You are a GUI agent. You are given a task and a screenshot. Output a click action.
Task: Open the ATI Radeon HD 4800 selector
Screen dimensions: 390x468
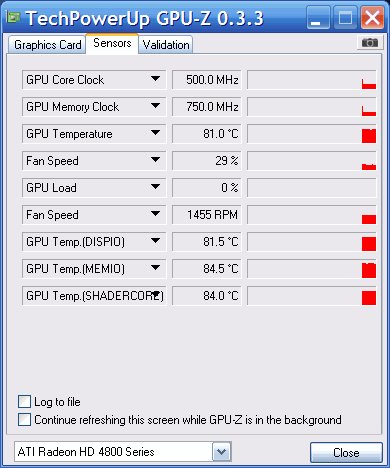[x=221, y=452]
